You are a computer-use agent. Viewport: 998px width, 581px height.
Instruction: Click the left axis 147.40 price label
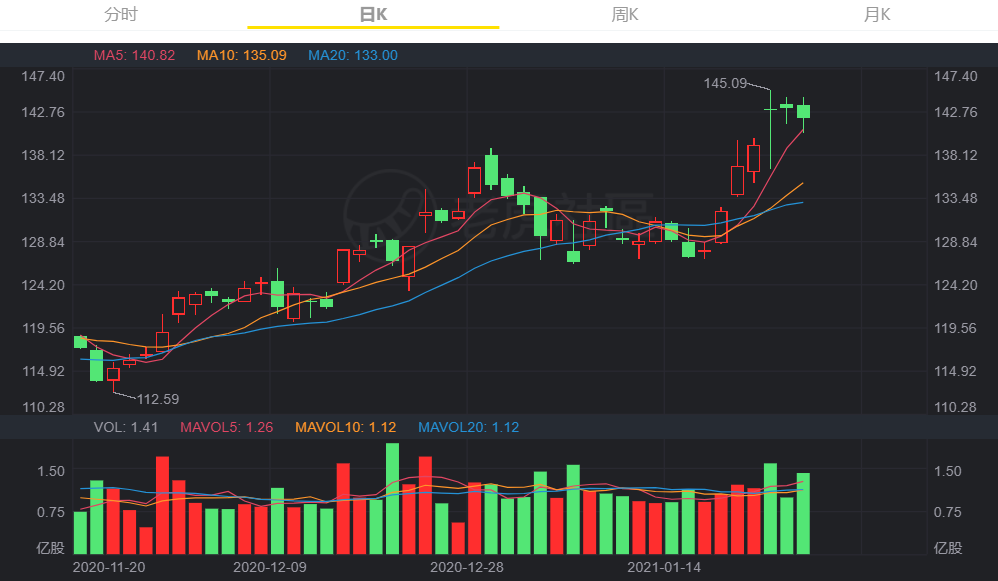[x=43, y=76]
